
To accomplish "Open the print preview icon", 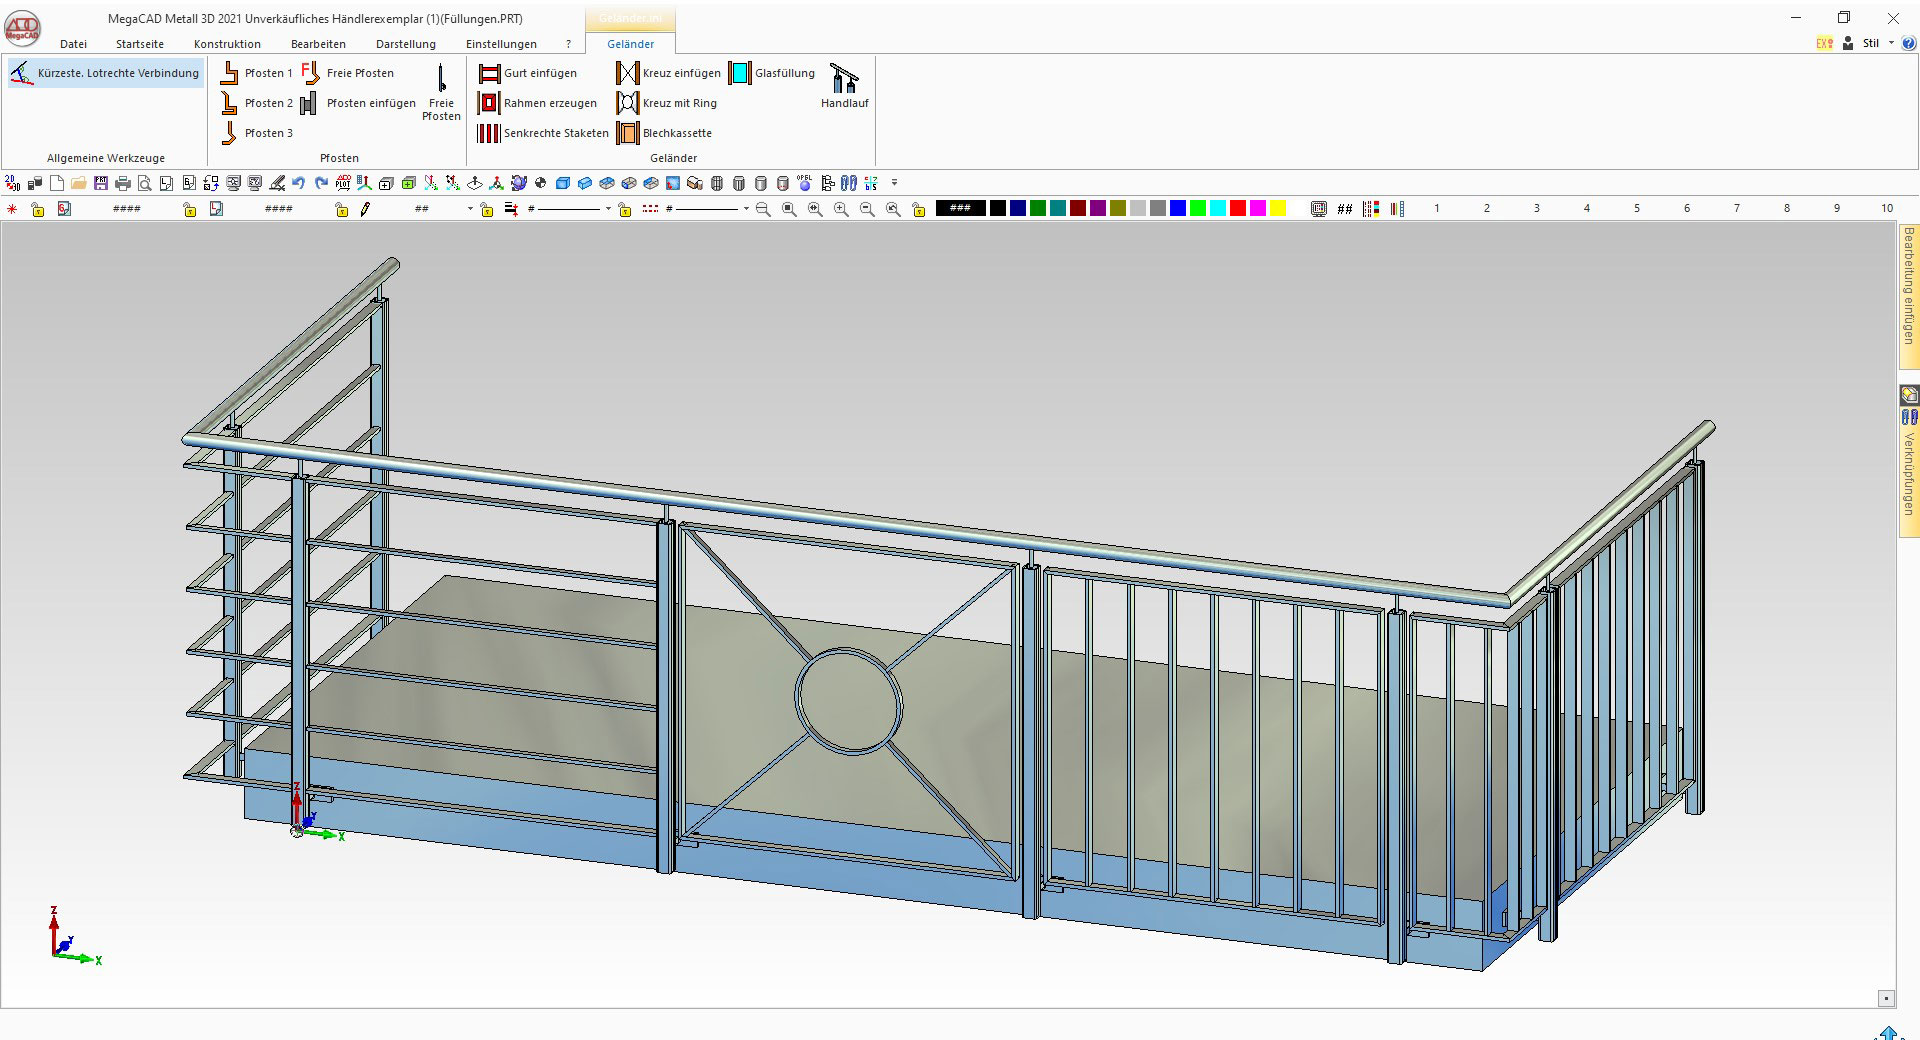I will tap(144, 183).
